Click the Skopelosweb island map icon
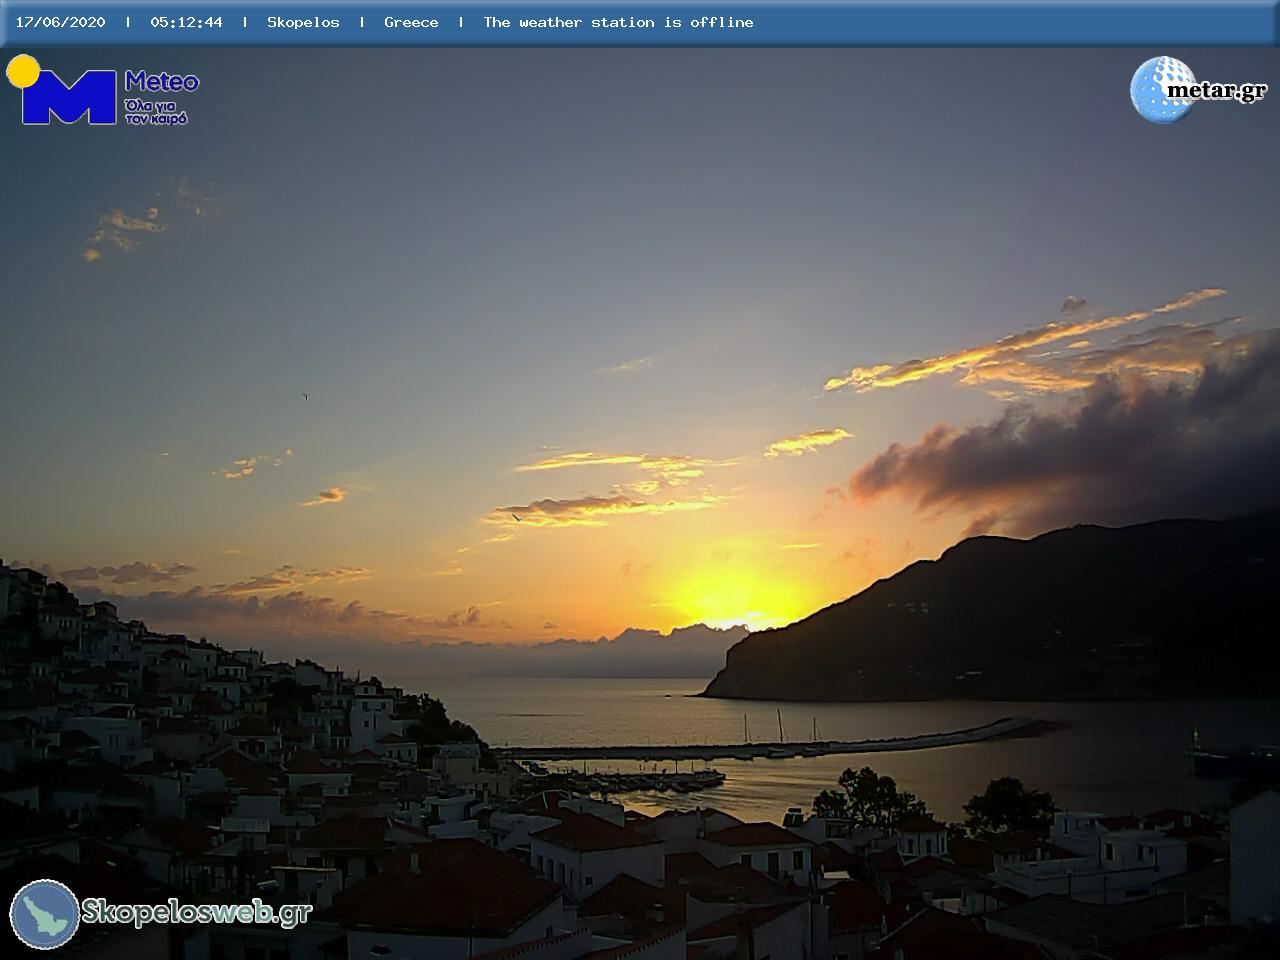The image size is (1280, 960). (45, 914)
